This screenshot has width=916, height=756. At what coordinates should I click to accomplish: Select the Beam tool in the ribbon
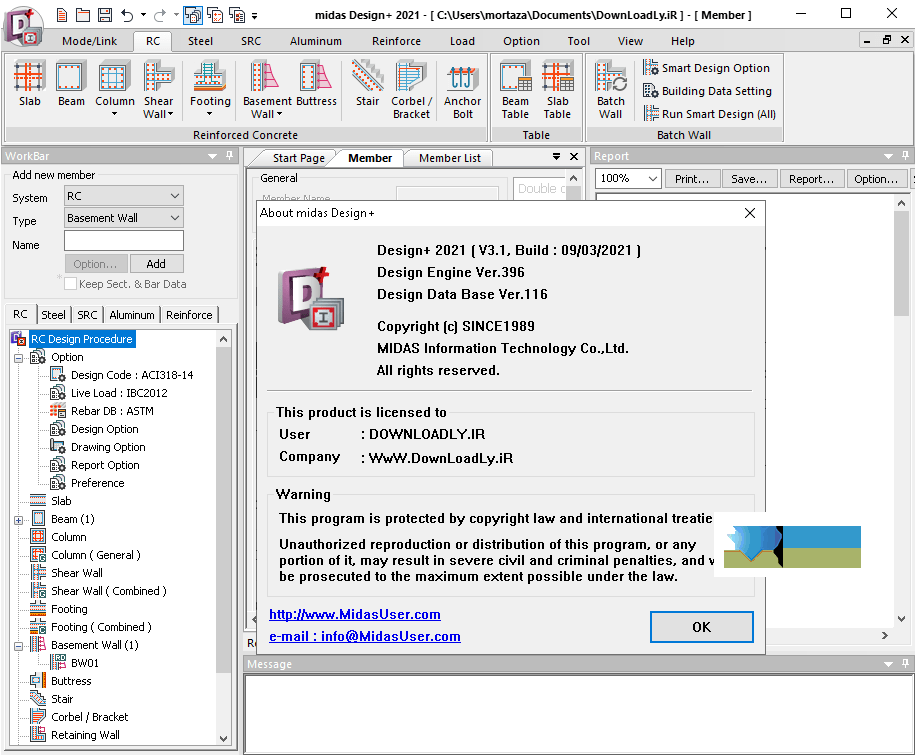[71, 85]
